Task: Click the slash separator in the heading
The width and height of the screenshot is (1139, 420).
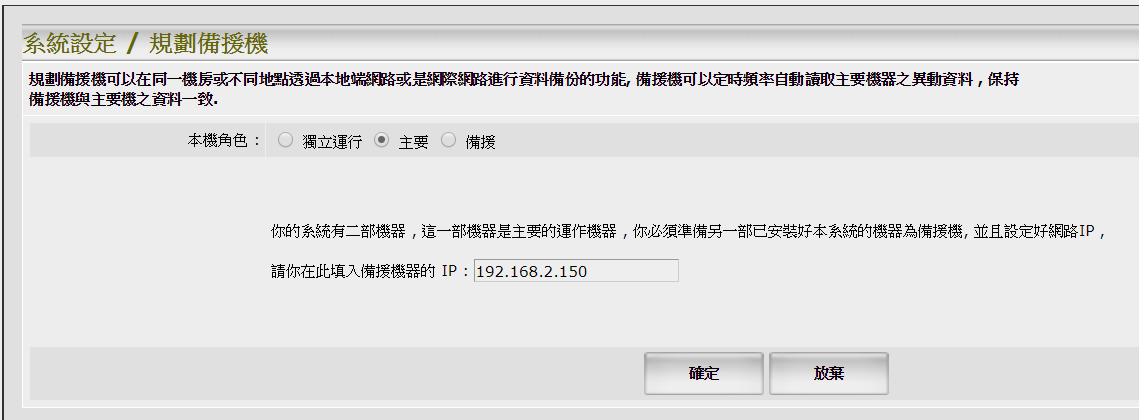Action: click(x=132, y=44)
